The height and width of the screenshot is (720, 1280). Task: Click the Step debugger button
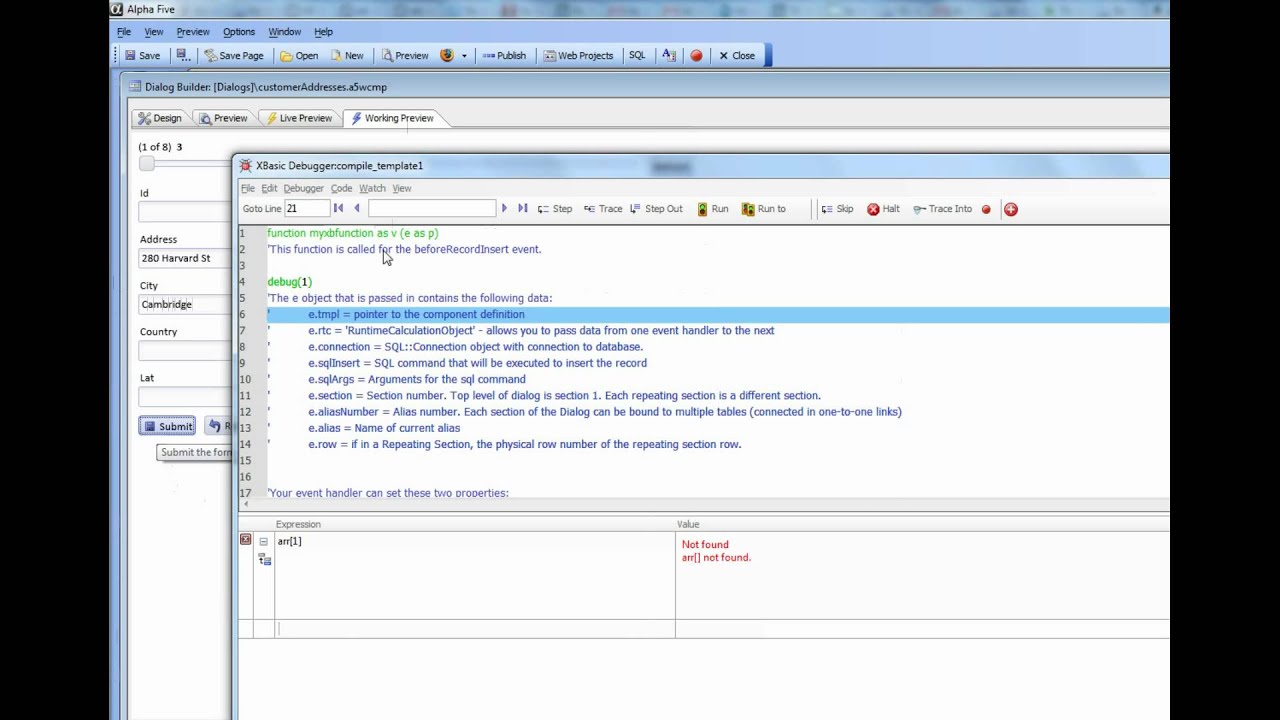(x=555, y=209)
